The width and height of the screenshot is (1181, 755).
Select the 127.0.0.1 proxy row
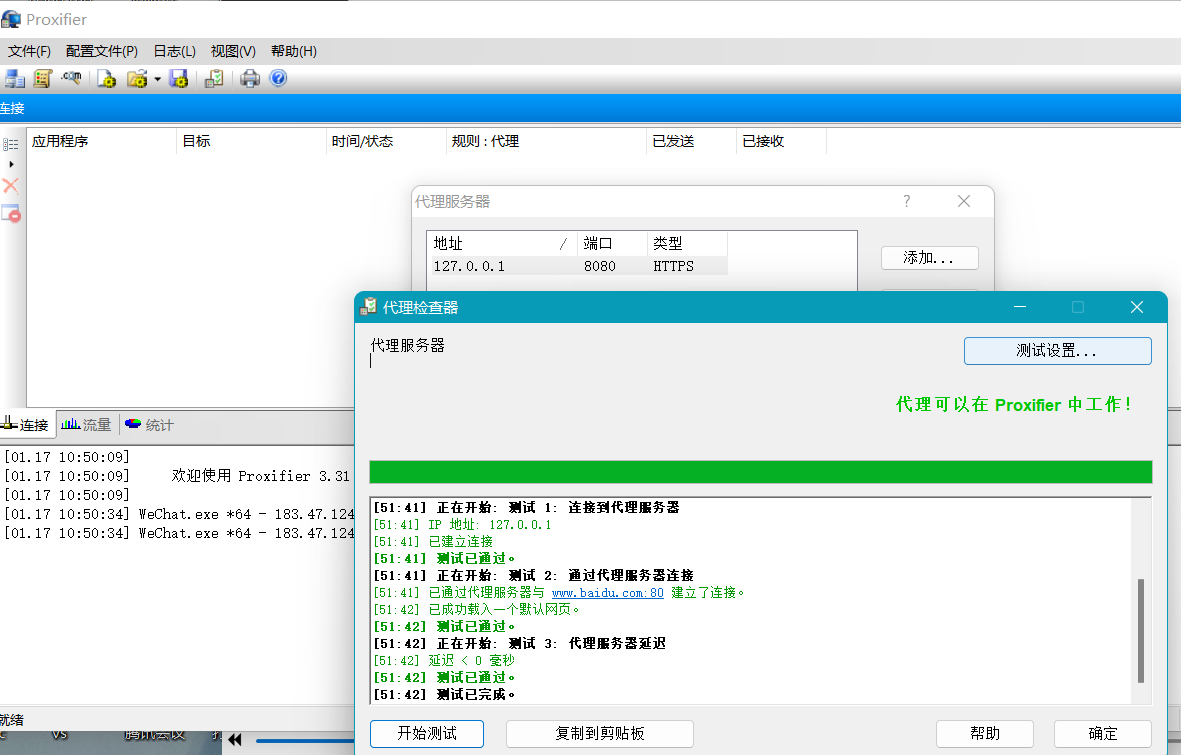[577, 266]
